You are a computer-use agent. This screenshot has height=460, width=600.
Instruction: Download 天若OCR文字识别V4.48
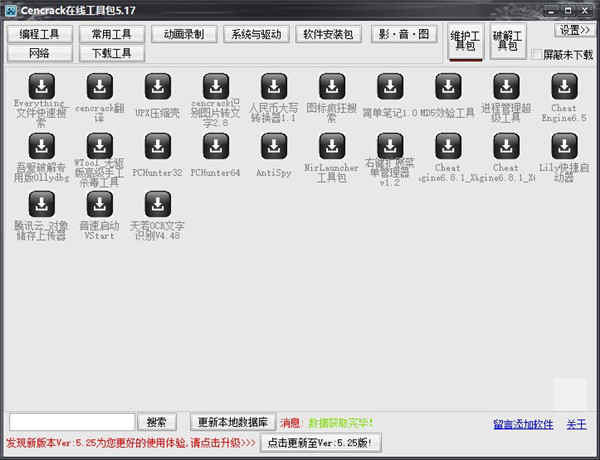[x=158, y=204]
